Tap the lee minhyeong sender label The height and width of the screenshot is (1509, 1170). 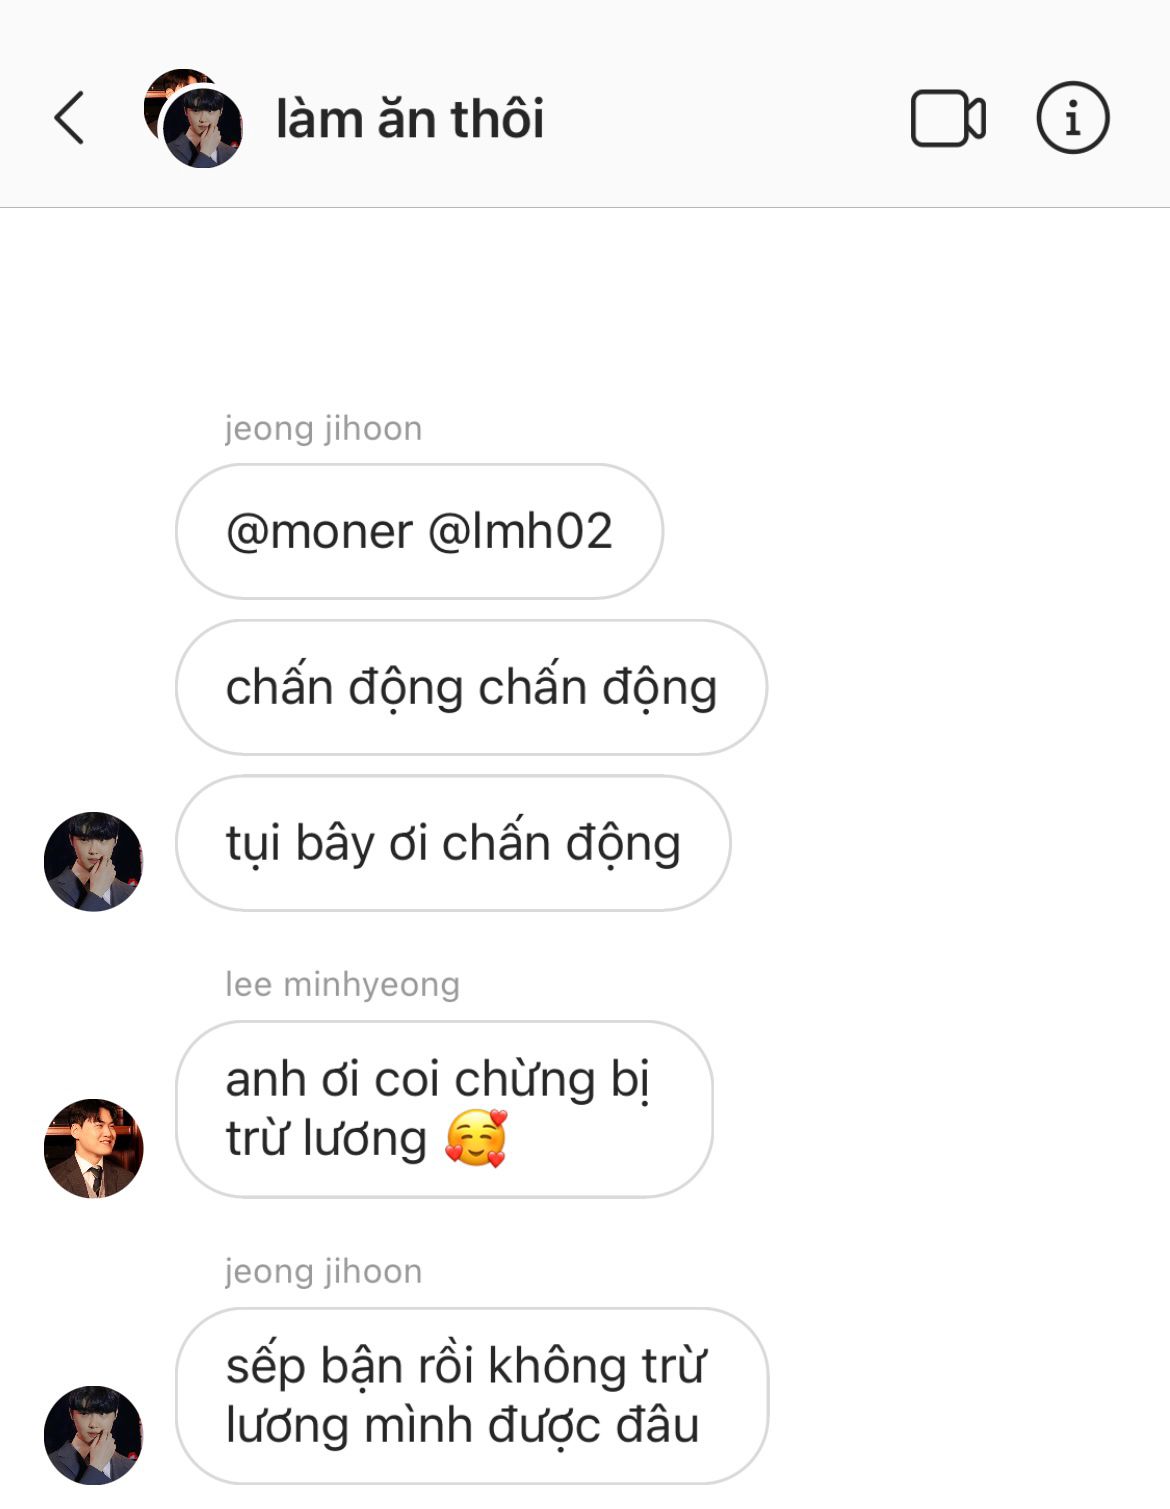342,984
